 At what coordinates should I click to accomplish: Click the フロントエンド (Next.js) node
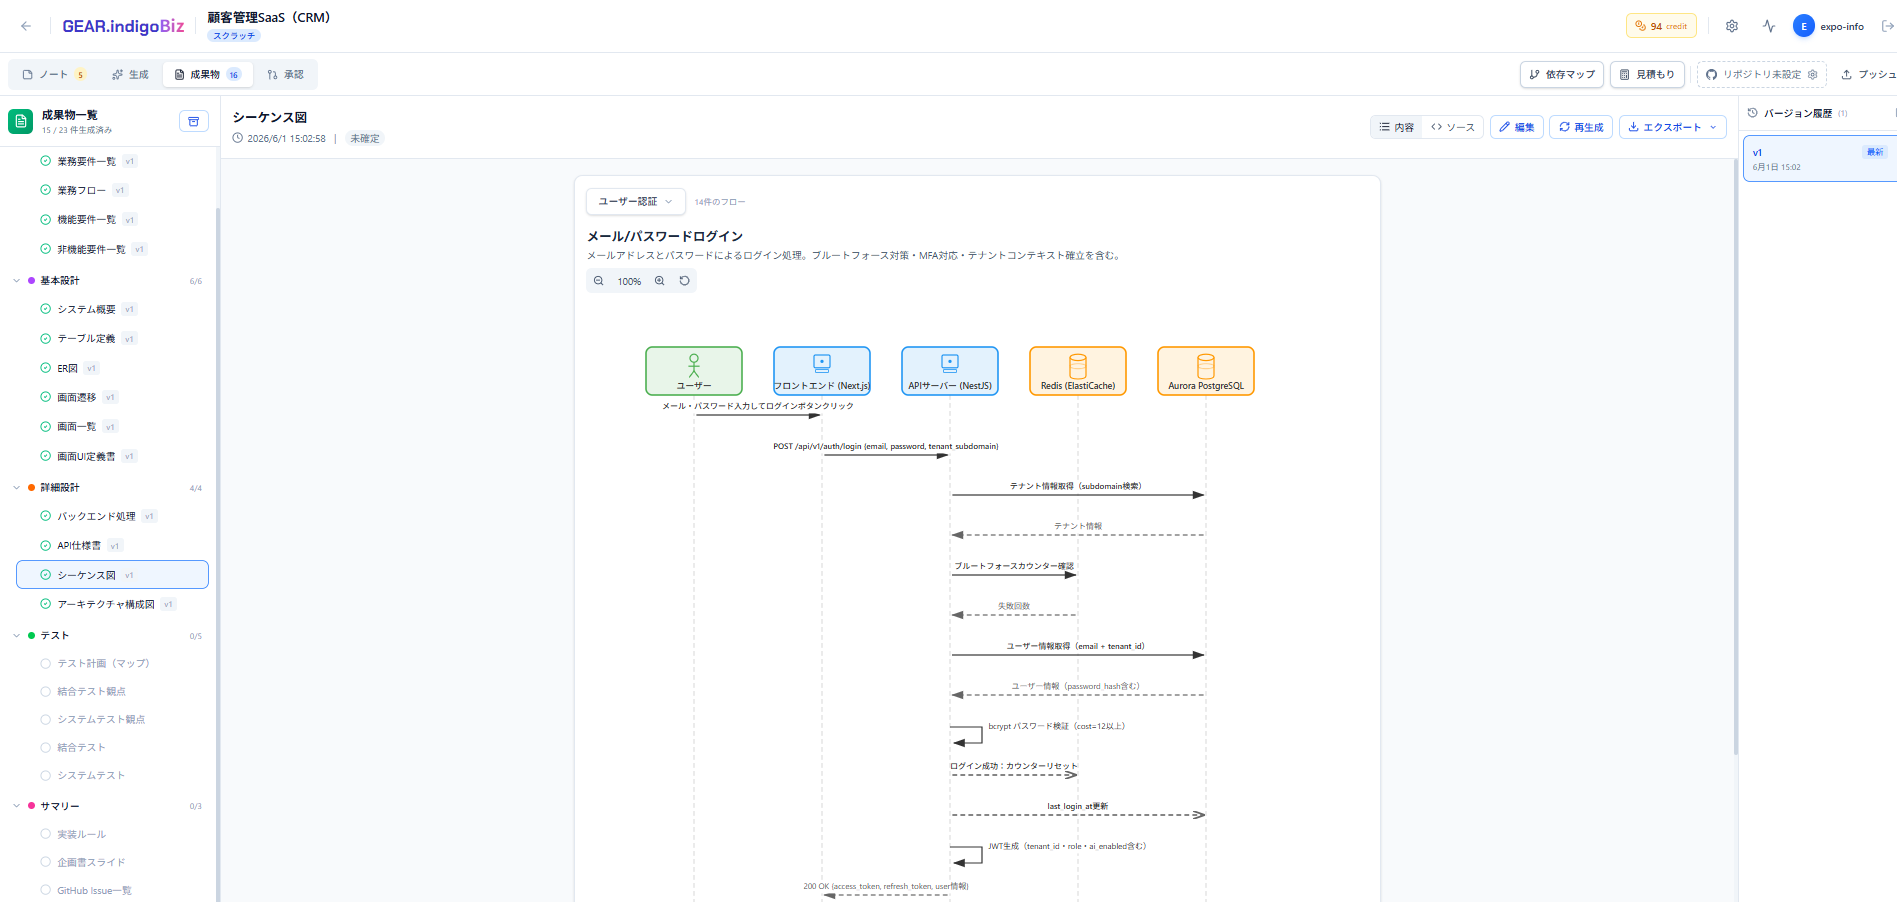coord(822,371)
